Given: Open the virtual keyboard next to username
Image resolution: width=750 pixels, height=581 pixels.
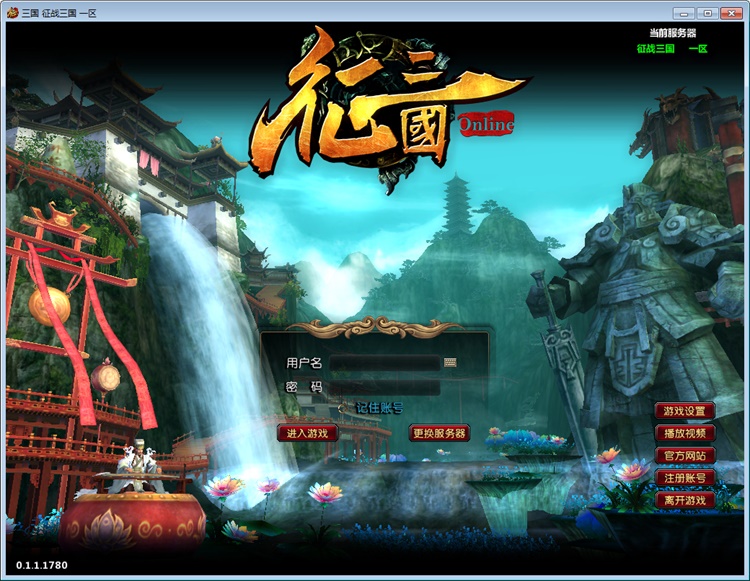Looking at the screenshot, I should pos(450,363).
